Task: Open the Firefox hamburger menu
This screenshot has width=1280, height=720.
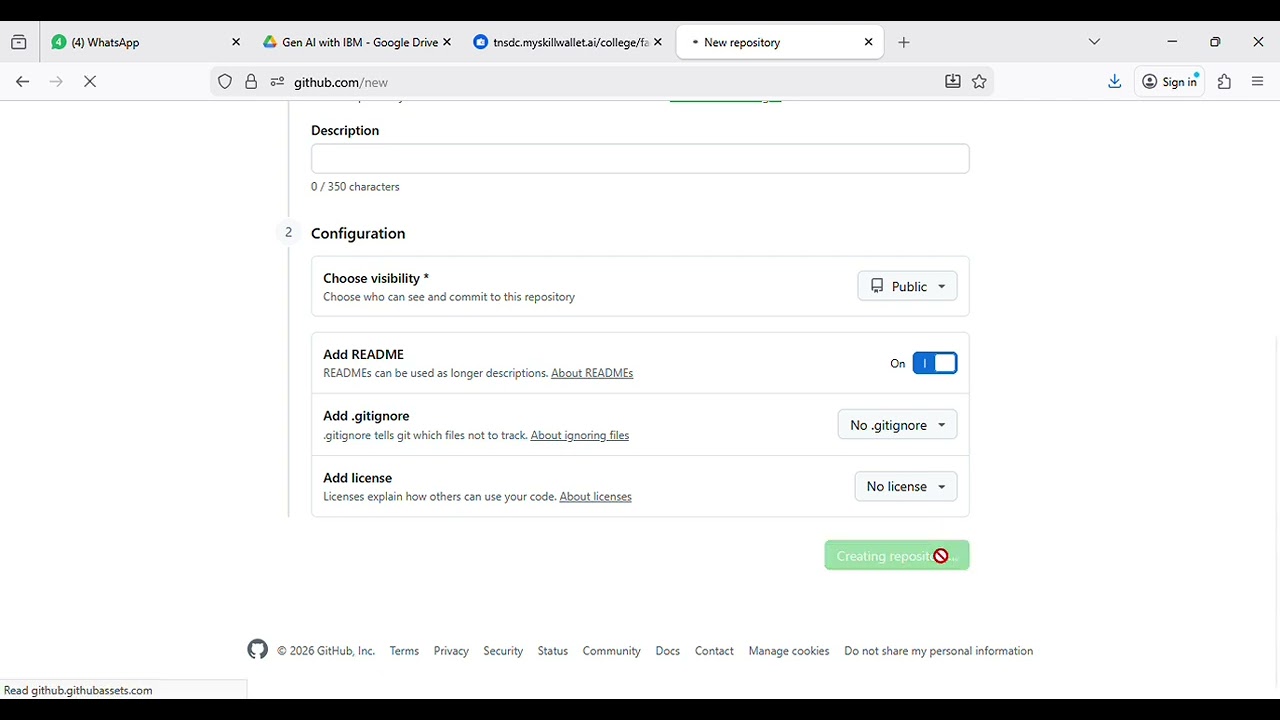Action: click(1258, 82)
